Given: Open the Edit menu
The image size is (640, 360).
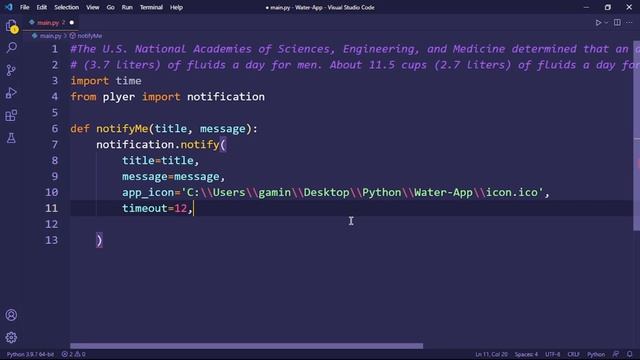Looking at the screenshot, I should pos(42,7).
